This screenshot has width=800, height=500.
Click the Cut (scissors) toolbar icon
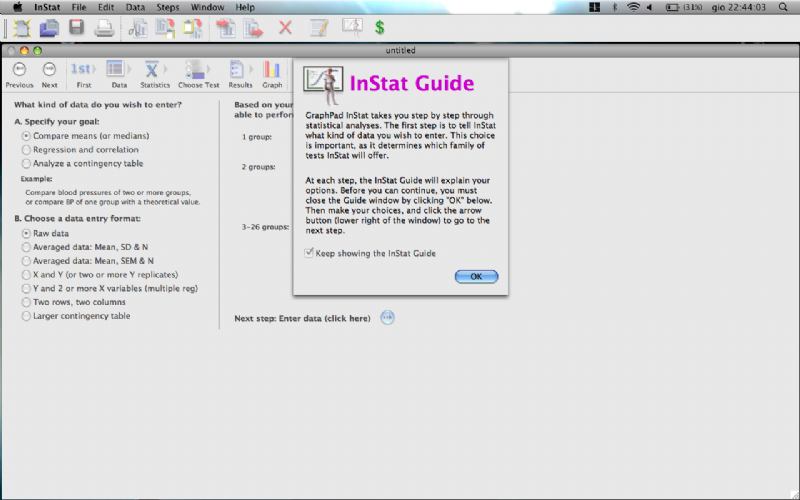tap(137, 28)
